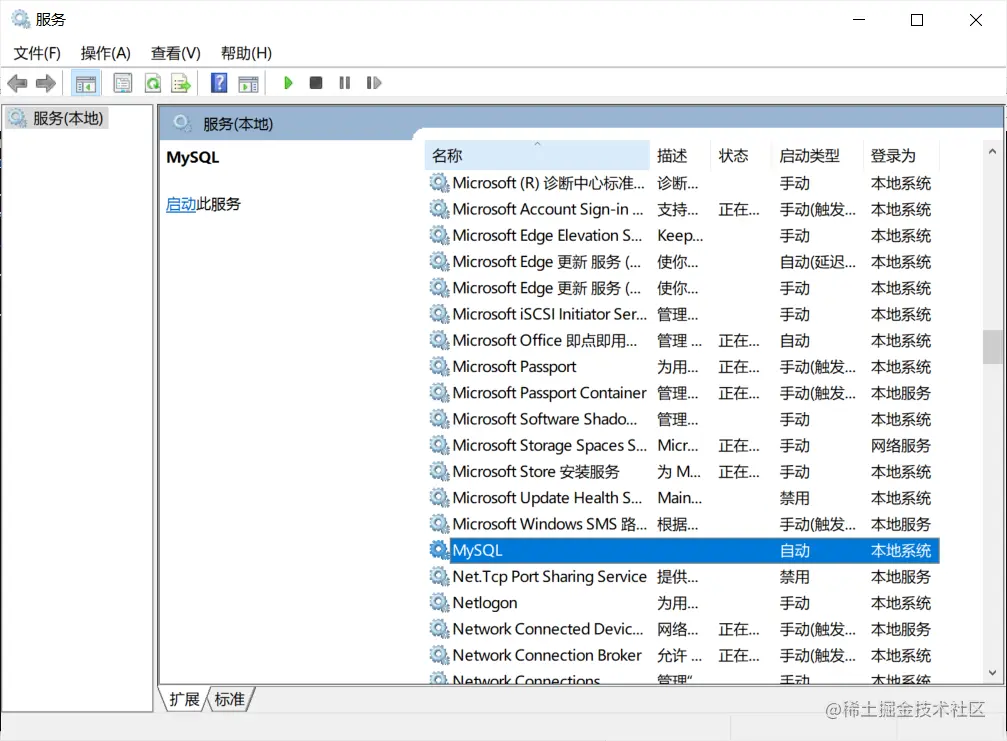Open the 操作(A) menu

tap(105, 53)
